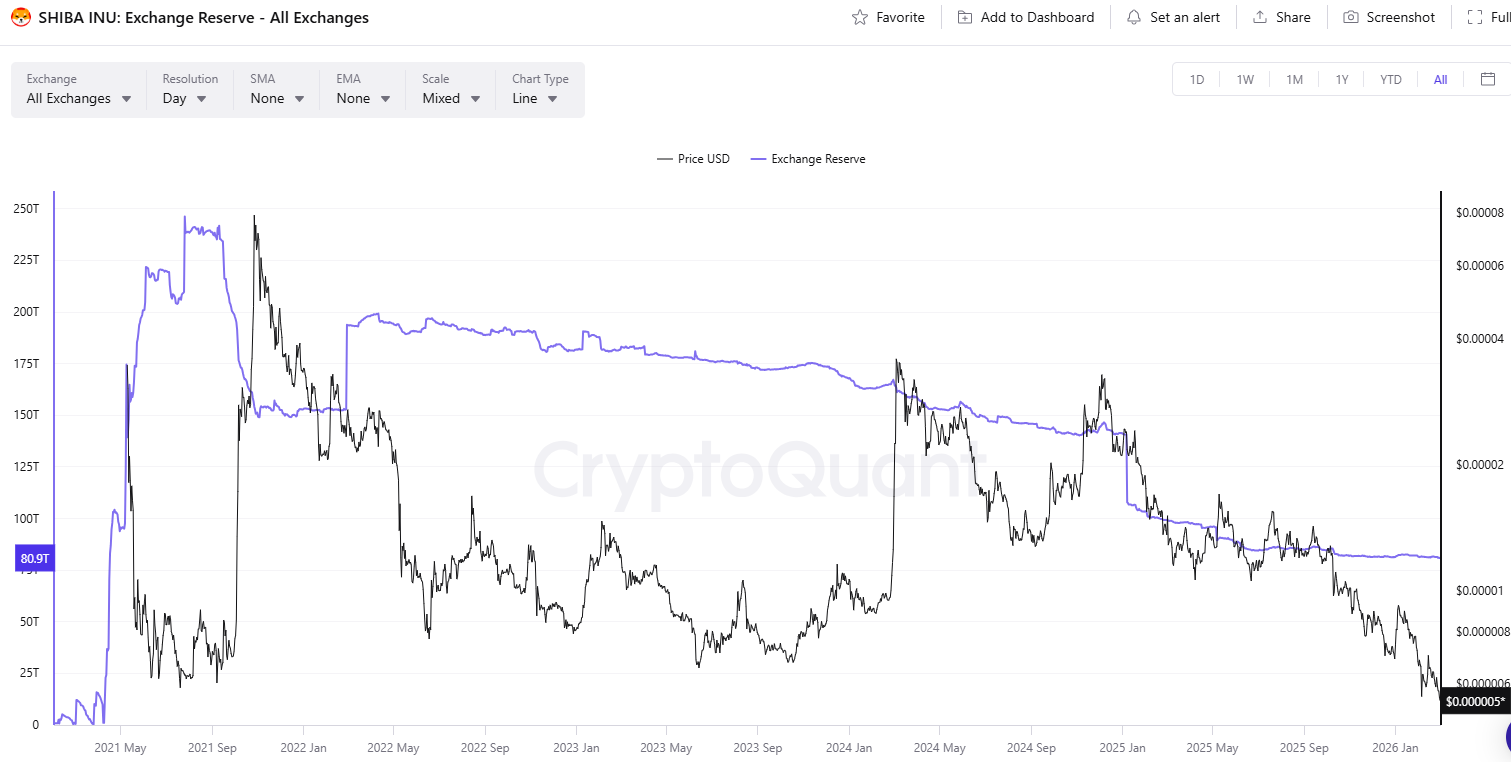Expand the Resolution Day dropdown
Image resolution: width=1511 pixels, height=762 pixels.
coord(185,98)
